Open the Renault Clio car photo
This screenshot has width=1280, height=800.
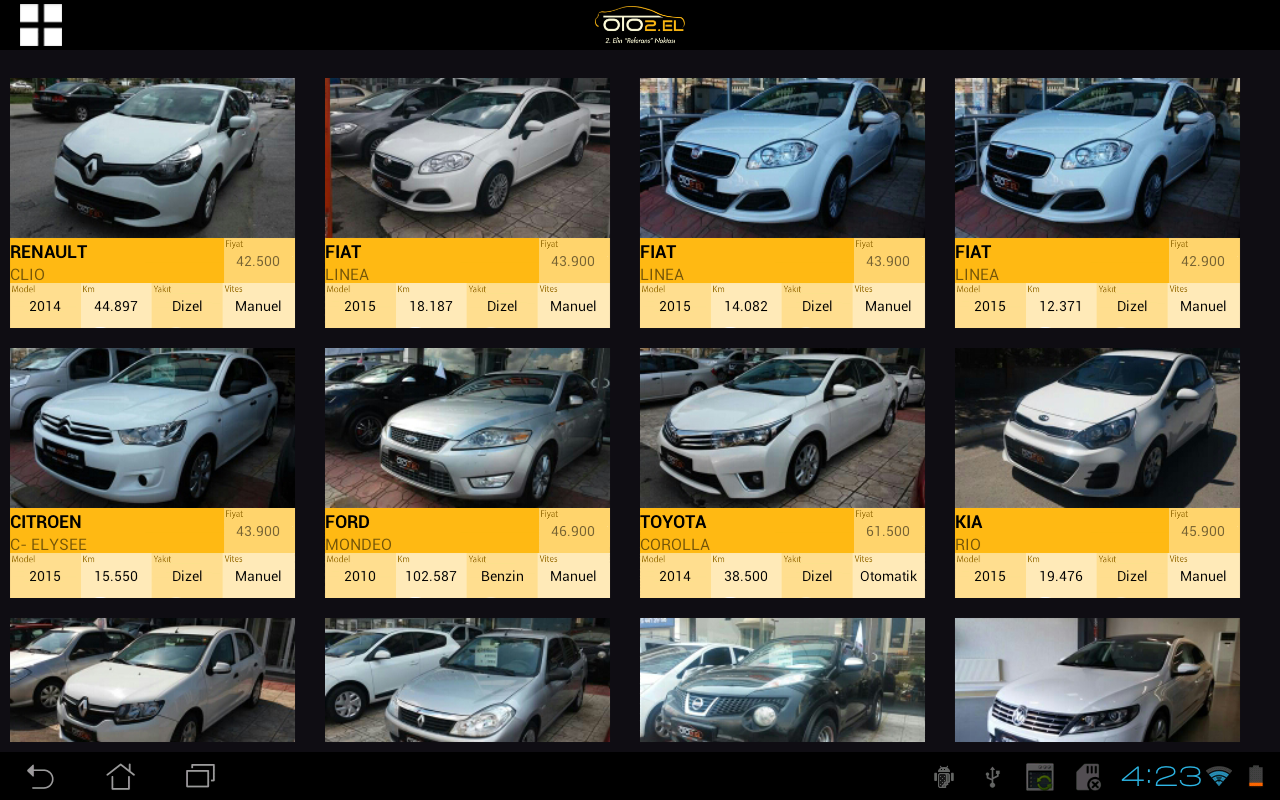(x=152, y=158)
